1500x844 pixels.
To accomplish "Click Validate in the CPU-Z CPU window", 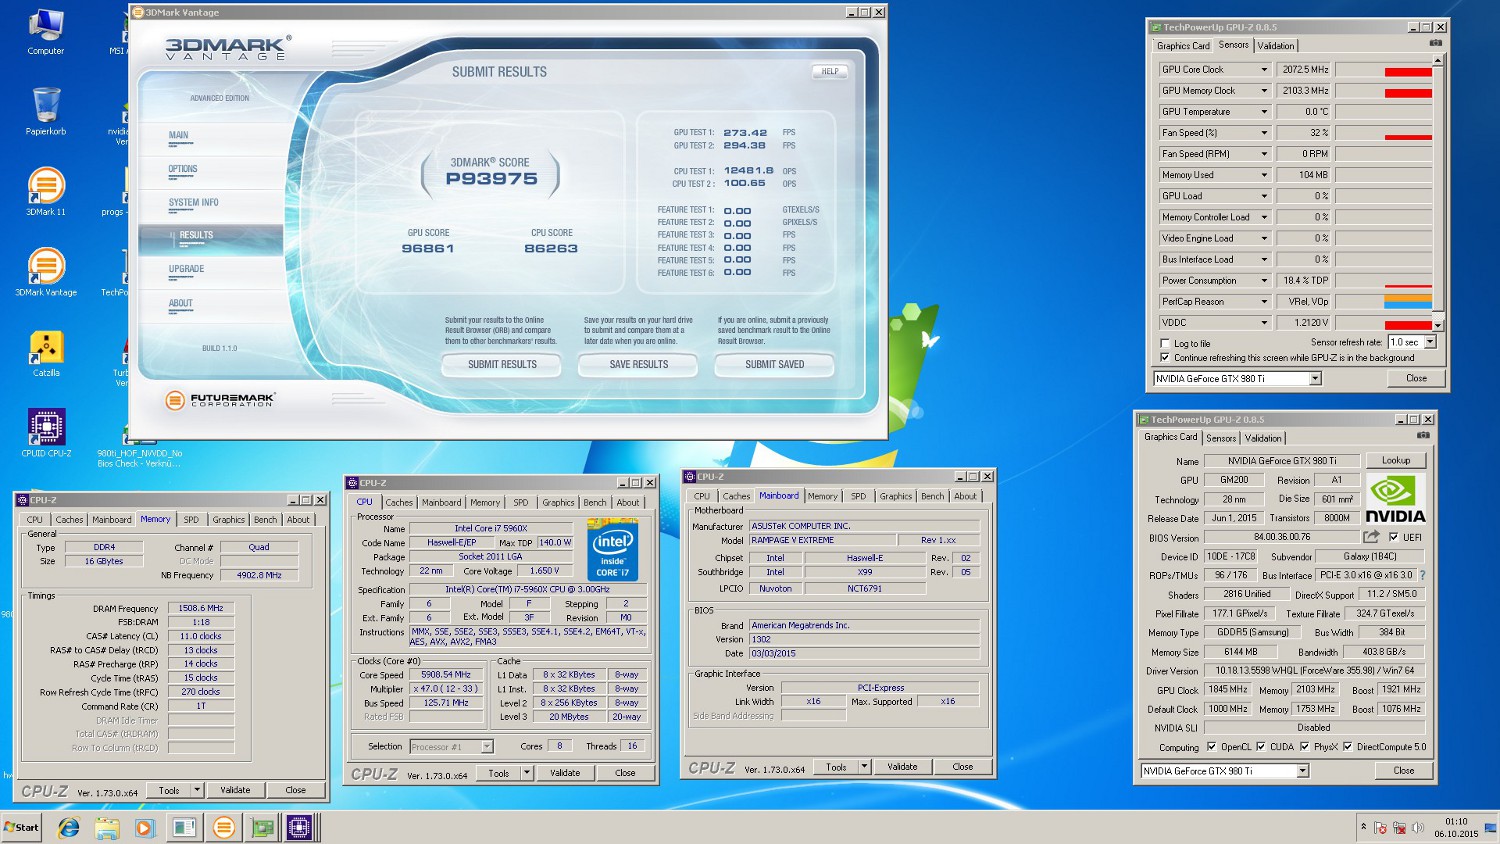I will click(x=565, y=773).
